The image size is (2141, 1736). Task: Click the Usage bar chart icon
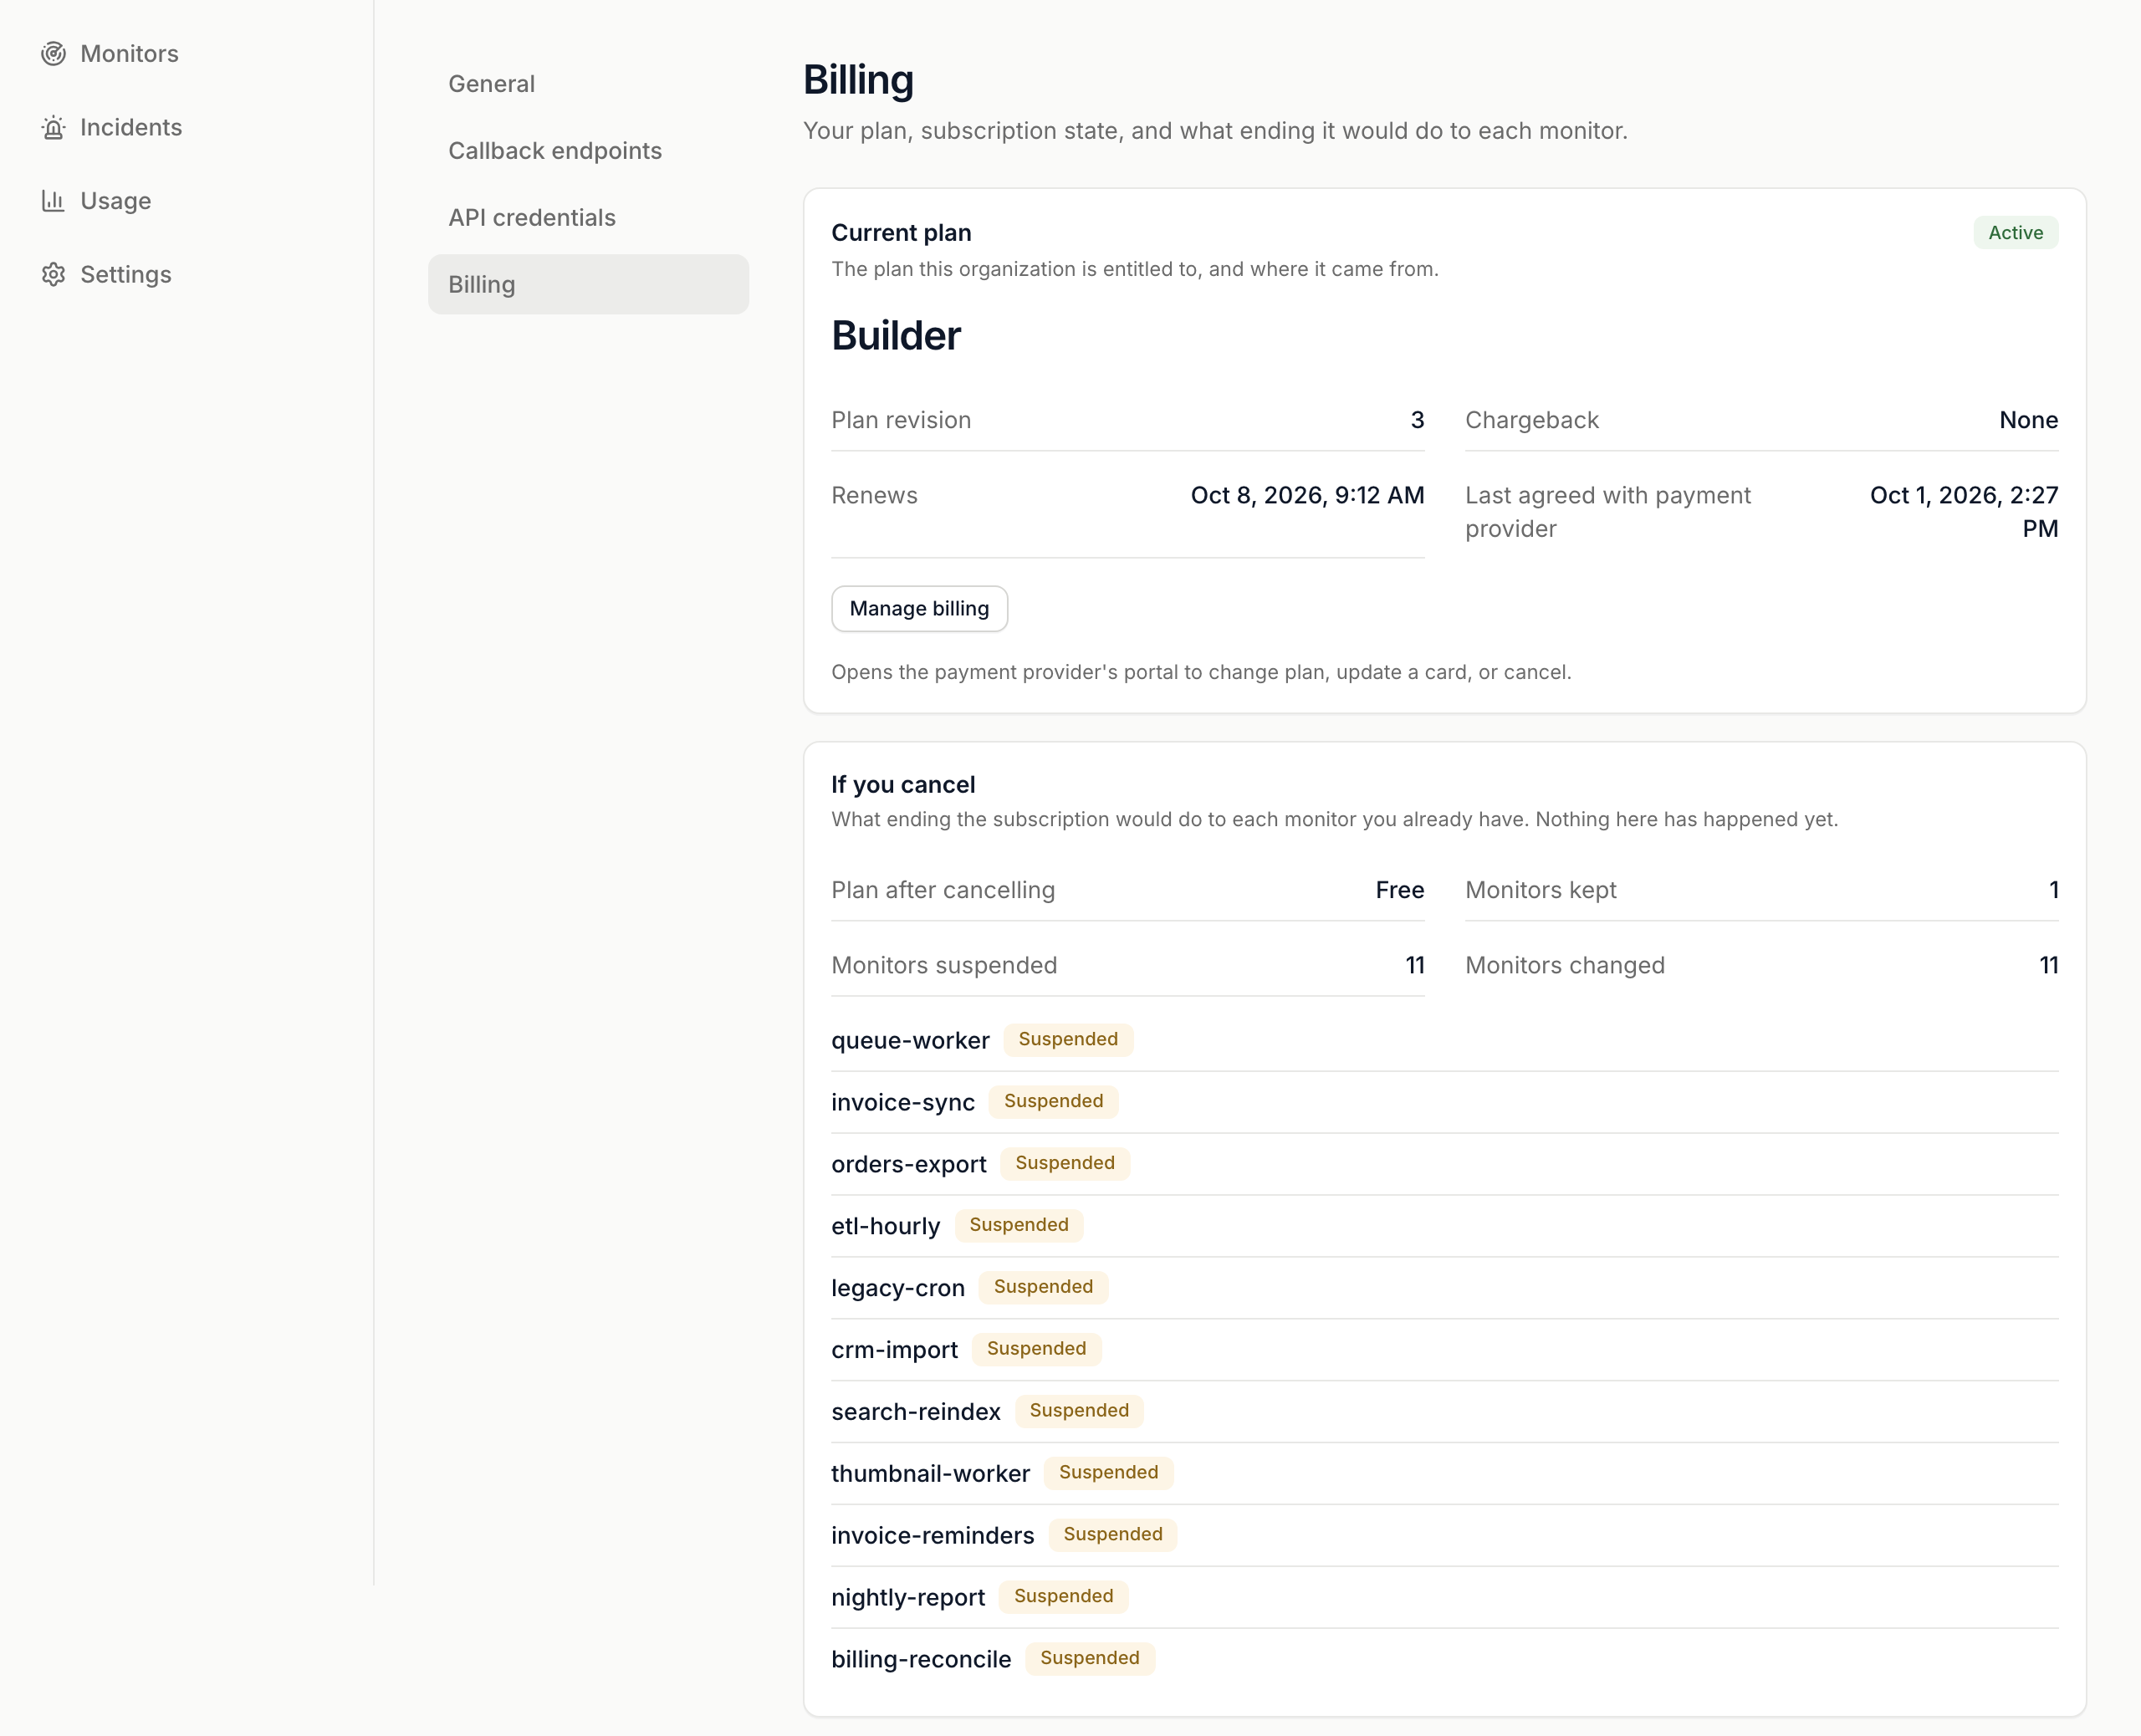coord(53,201)
